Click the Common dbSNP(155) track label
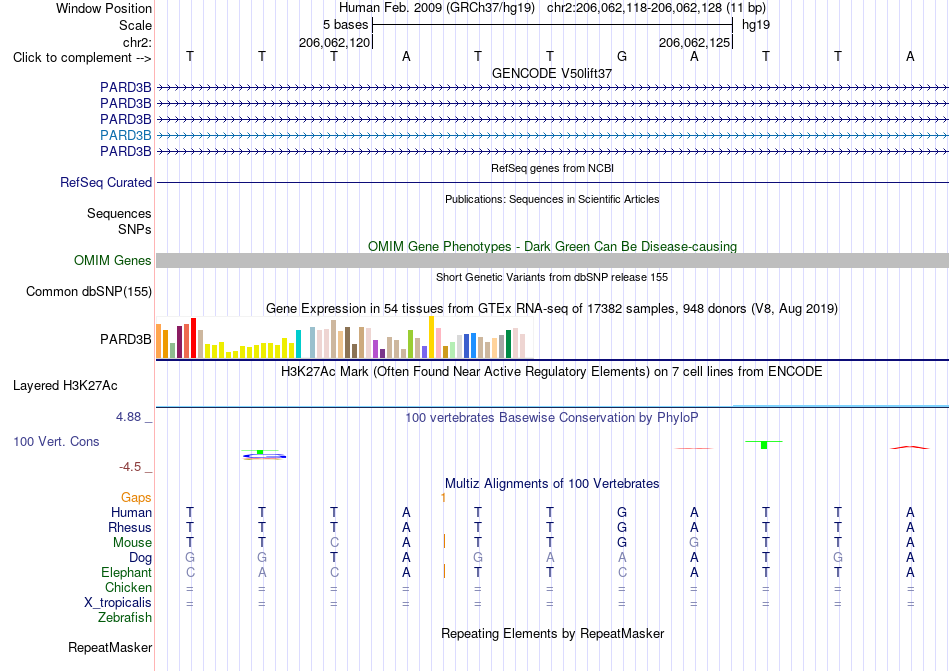Viewport: 950px width, 671px height. pos(89,291)
